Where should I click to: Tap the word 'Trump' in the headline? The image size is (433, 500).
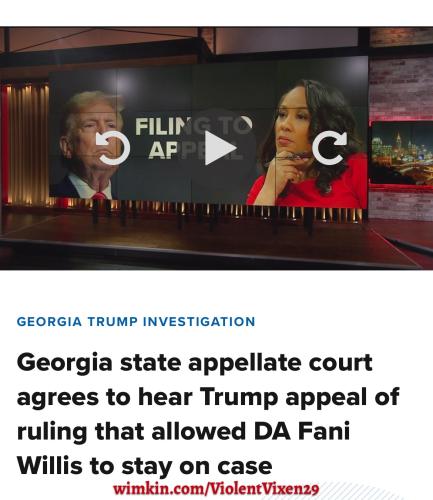pyautogui.click(x=239, y=397)
